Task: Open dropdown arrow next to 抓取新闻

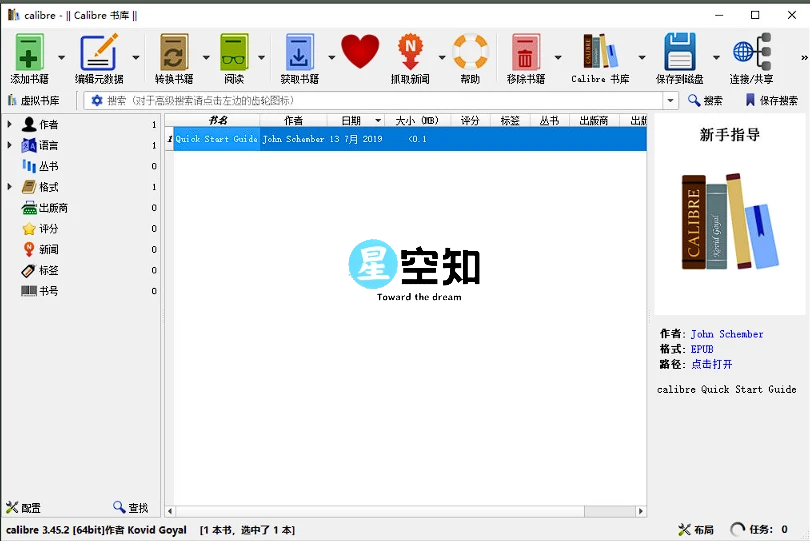Action: tap(442, 57)
